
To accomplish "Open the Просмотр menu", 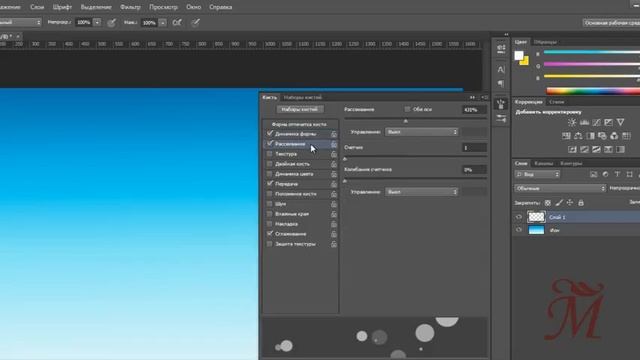I will [x=163, y=7].
